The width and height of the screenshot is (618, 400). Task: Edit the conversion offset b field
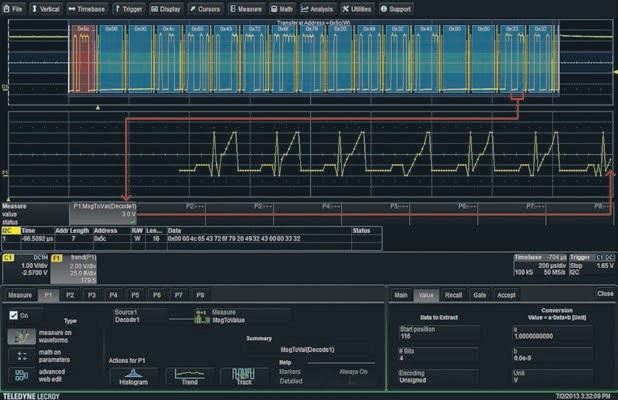click(552, 355)
